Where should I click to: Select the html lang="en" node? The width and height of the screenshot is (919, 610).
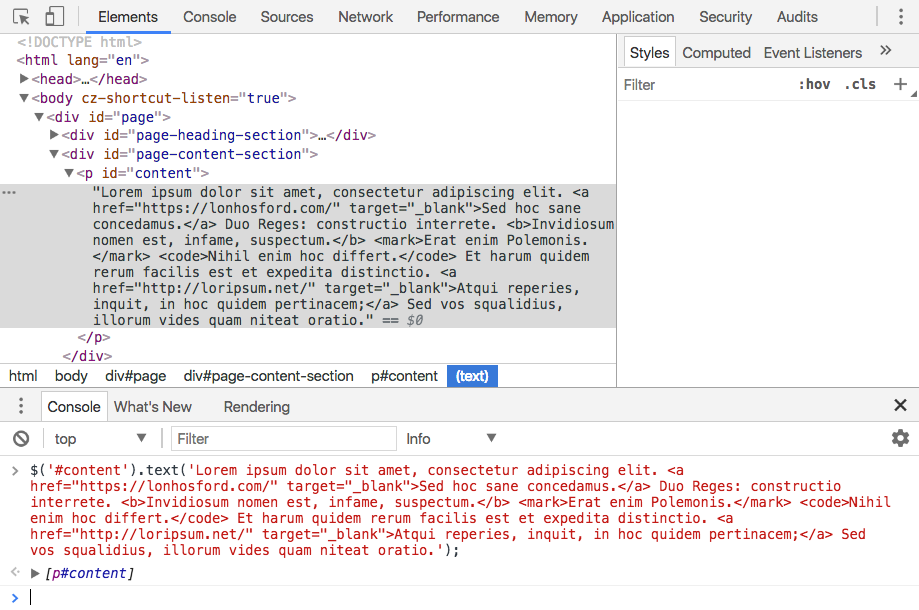click(83, 60)
